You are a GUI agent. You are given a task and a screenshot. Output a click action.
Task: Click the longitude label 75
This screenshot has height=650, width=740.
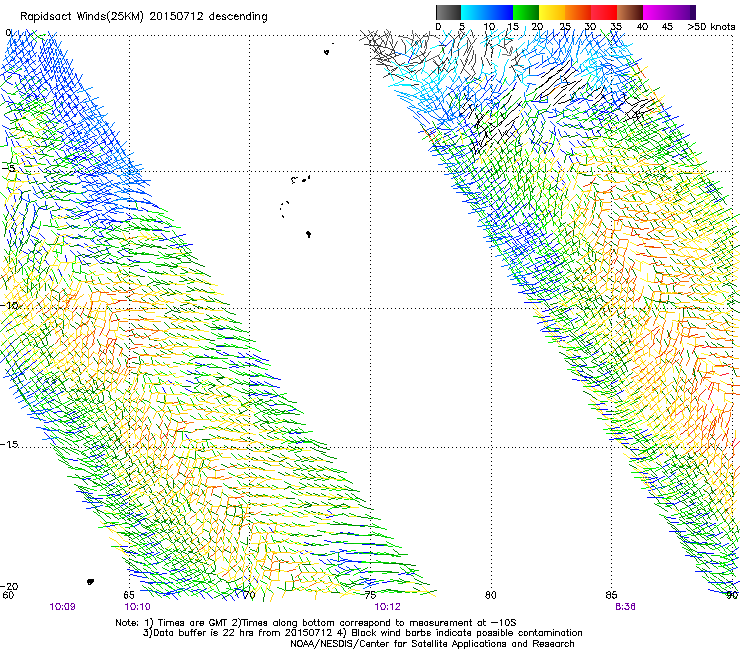pos(370,595)
